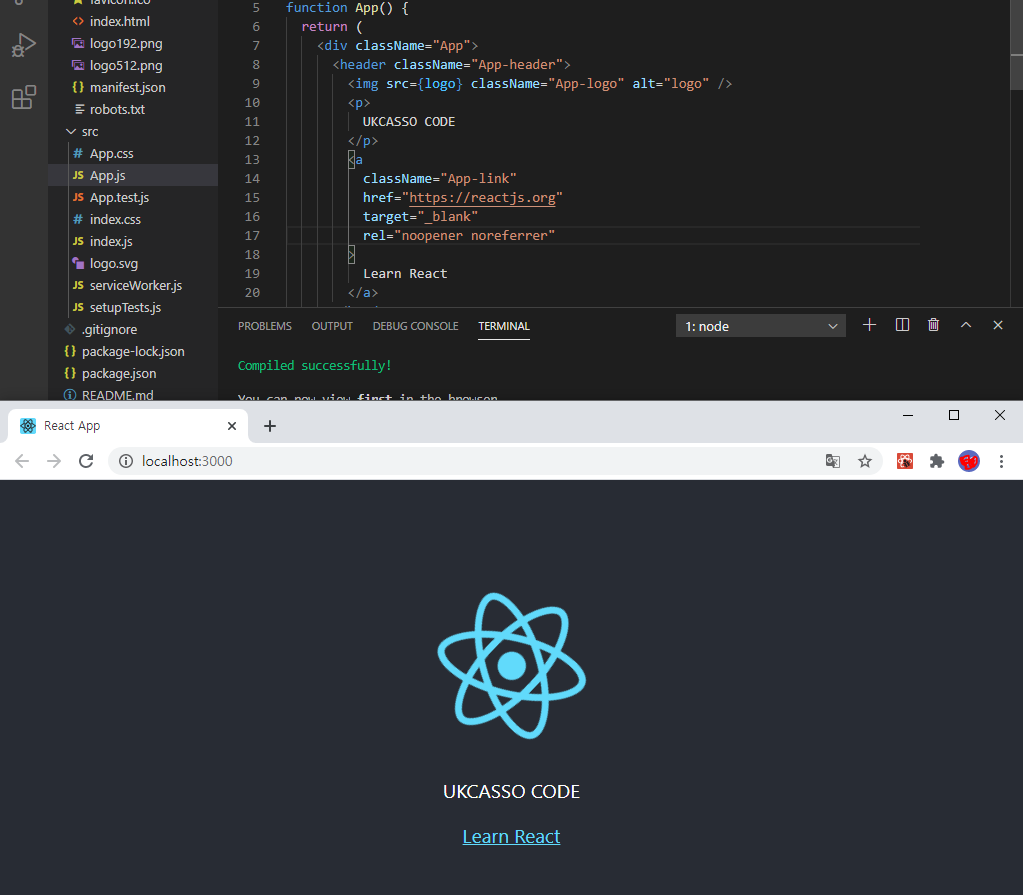
Task: Click line number 10 in the editor gutter
Action: click(252, 102)
